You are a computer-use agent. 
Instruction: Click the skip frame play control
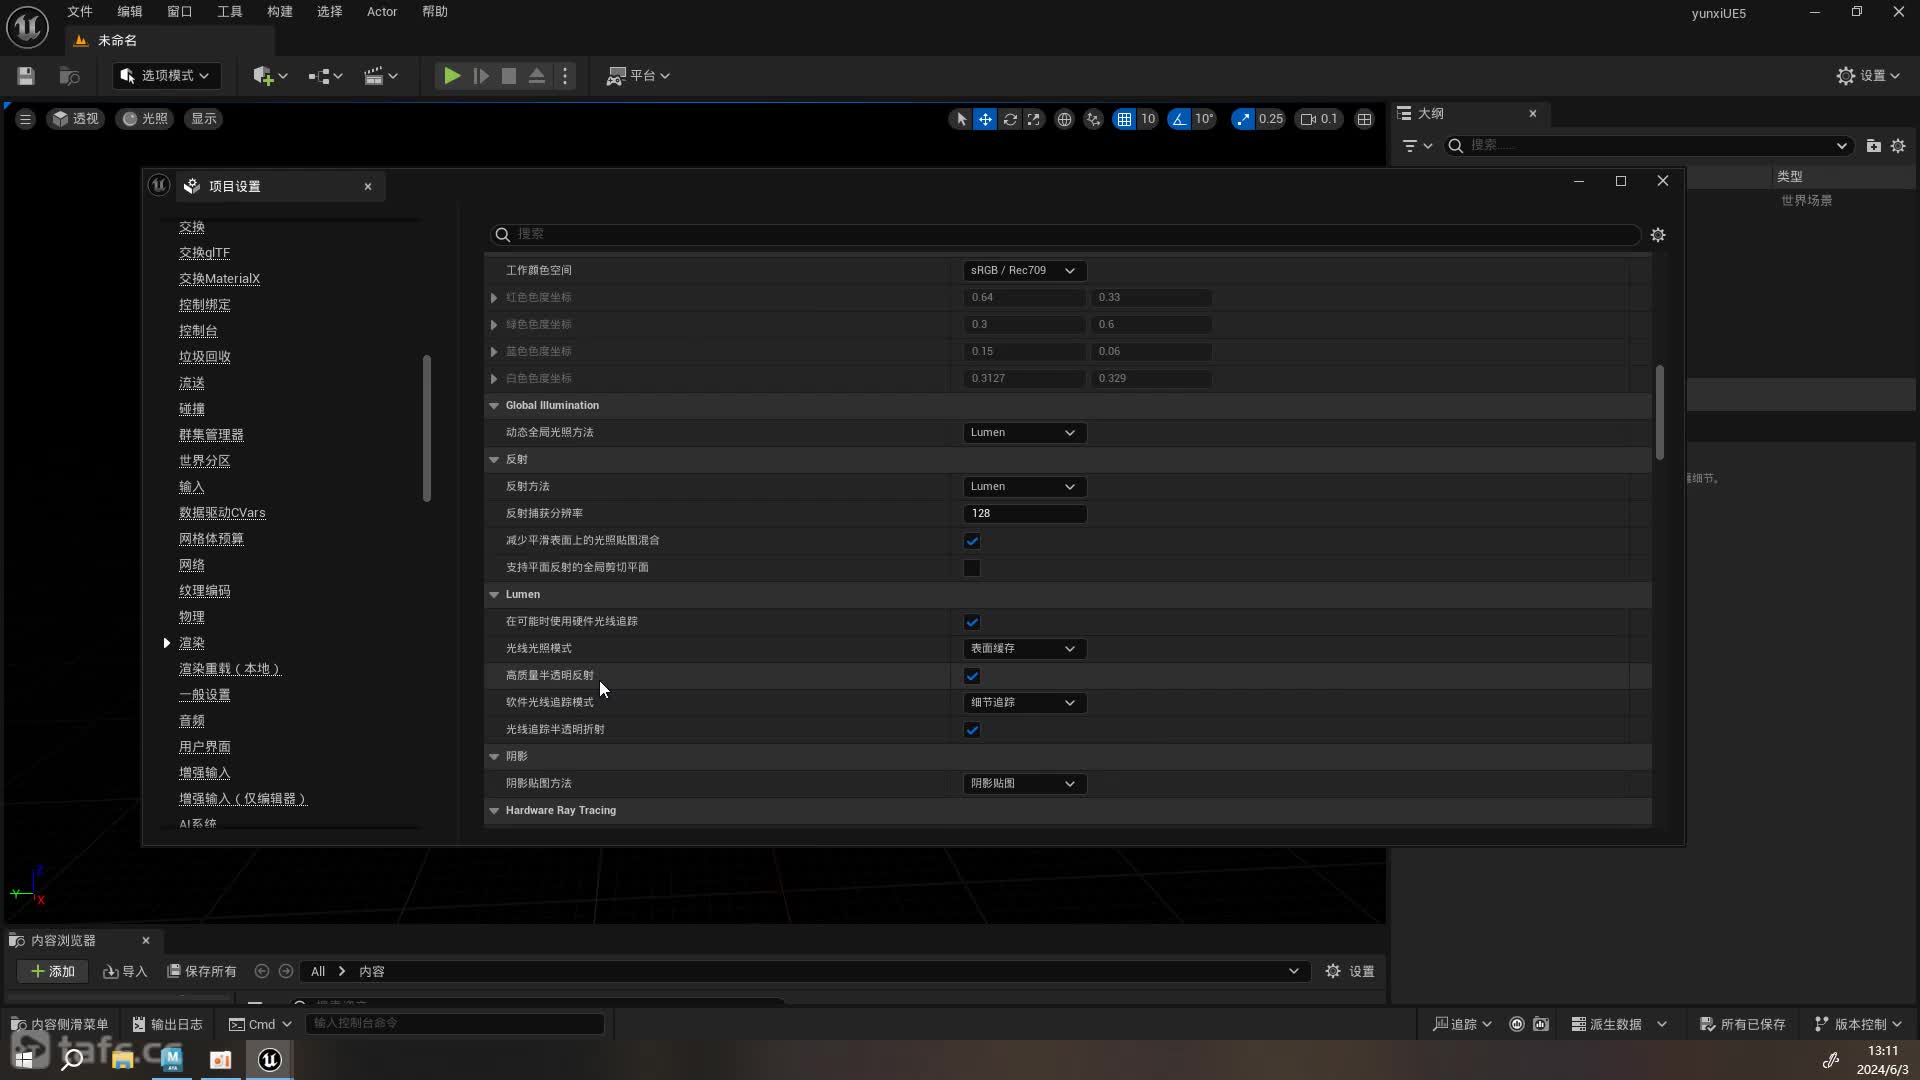point(481,76)
